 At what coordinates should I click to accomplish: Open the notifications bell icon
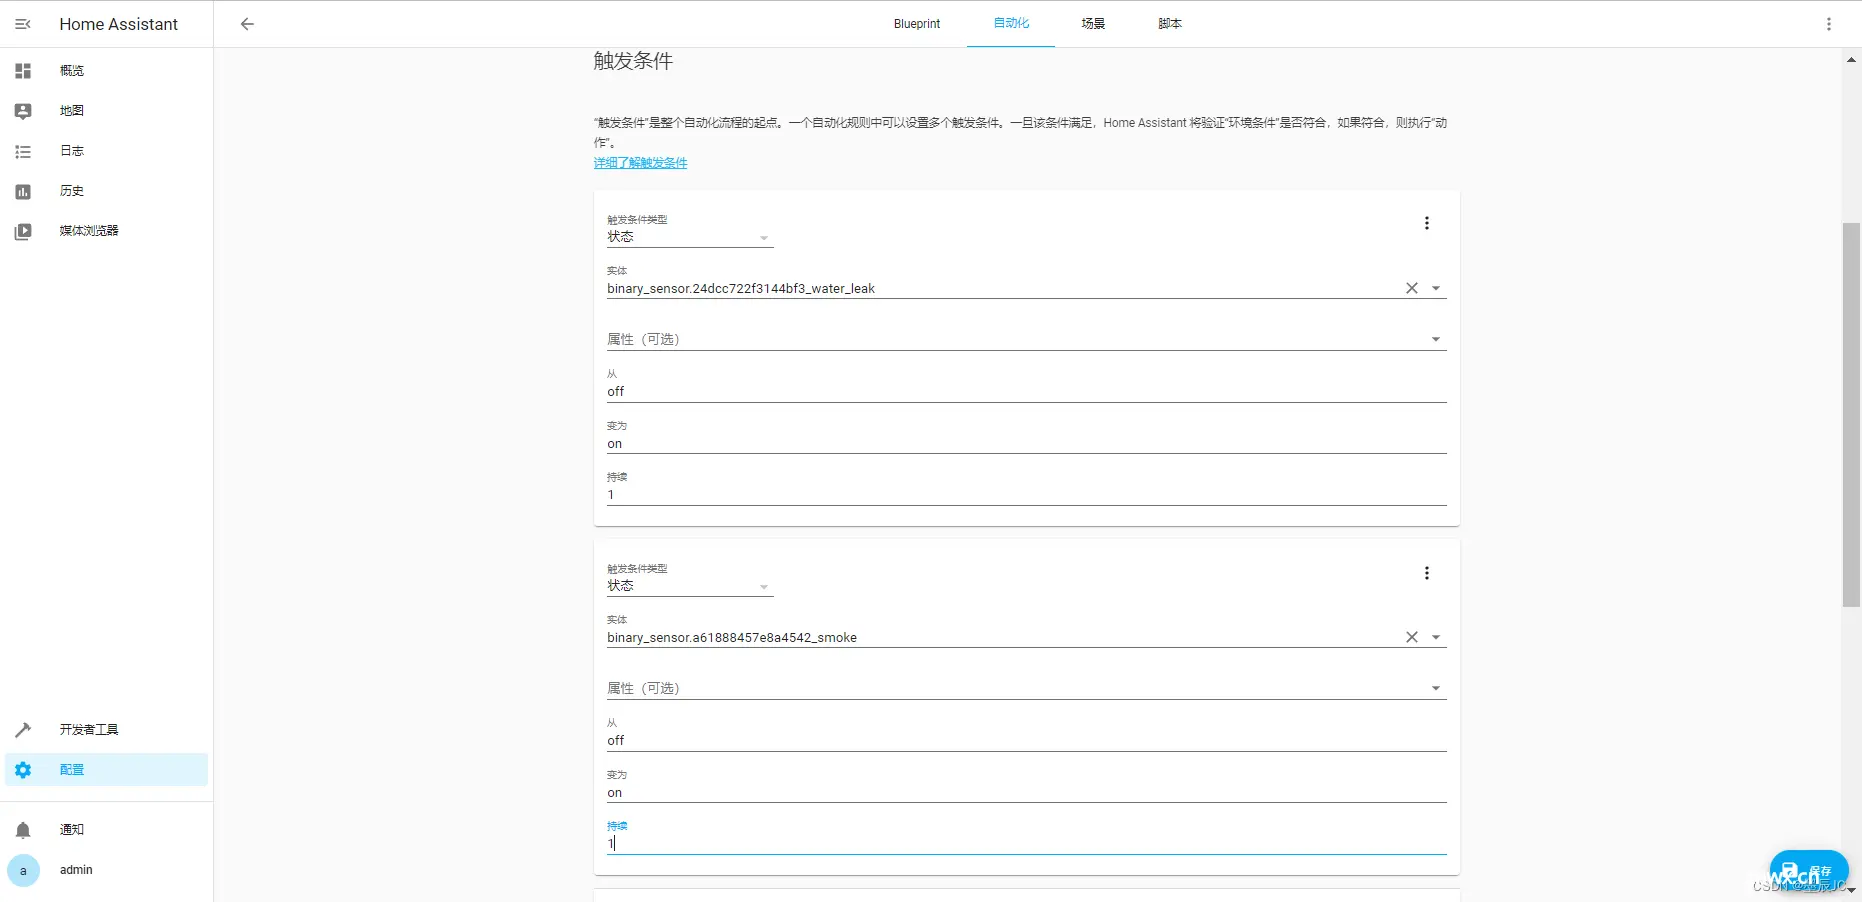[23, 830]
